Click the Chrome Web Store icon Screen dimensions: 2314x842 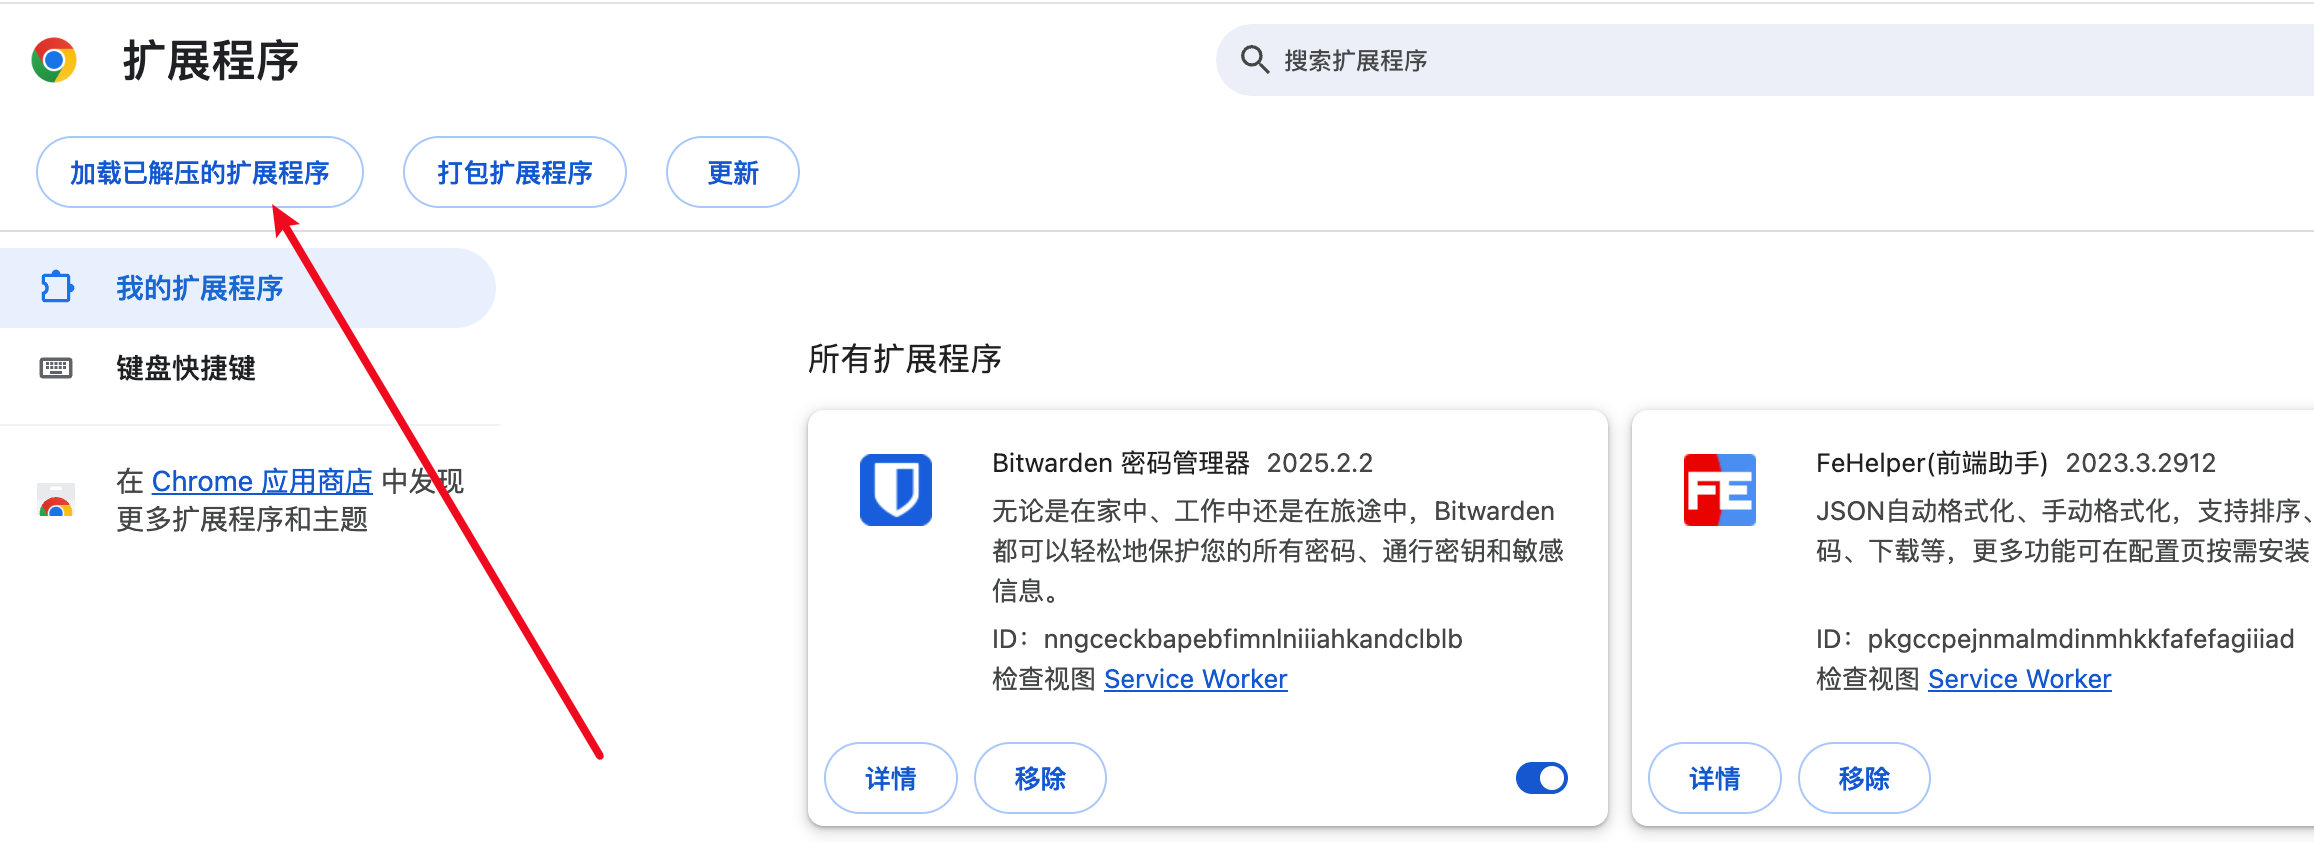(56, 500)
